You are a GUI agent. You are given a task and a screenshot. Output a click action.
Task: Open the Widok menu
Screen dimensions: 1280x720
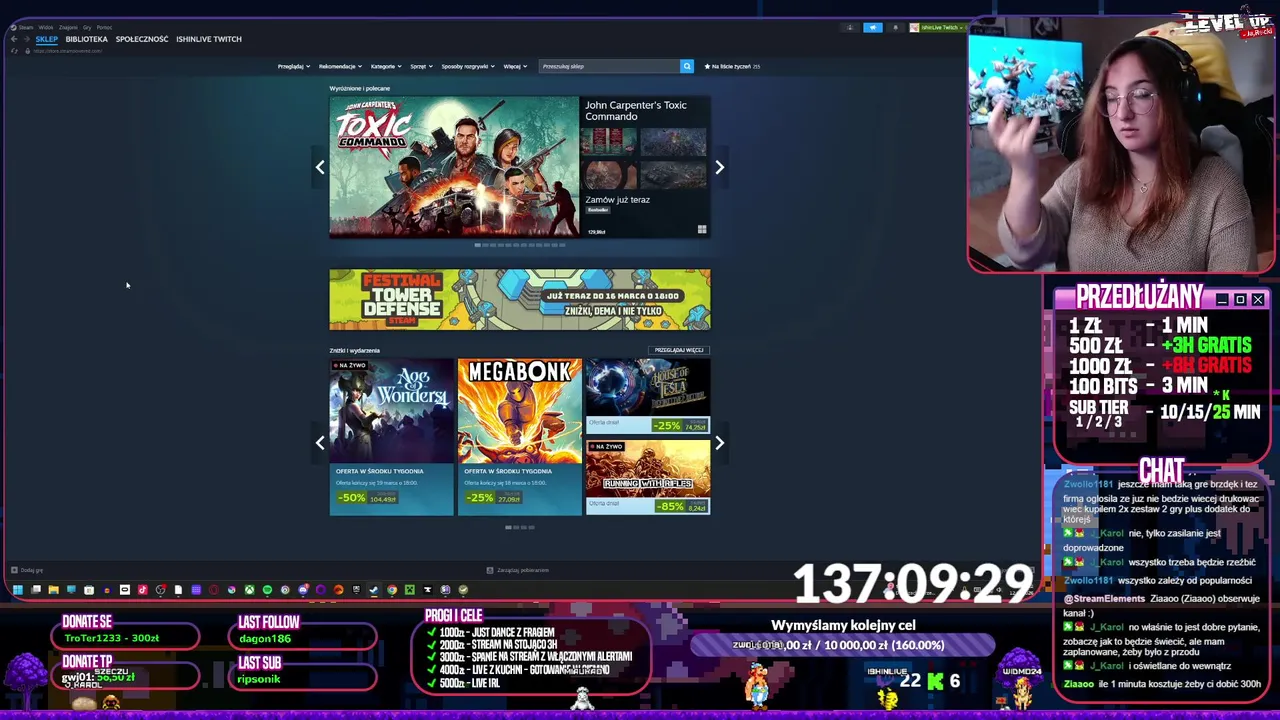click(x=45, y=27)
